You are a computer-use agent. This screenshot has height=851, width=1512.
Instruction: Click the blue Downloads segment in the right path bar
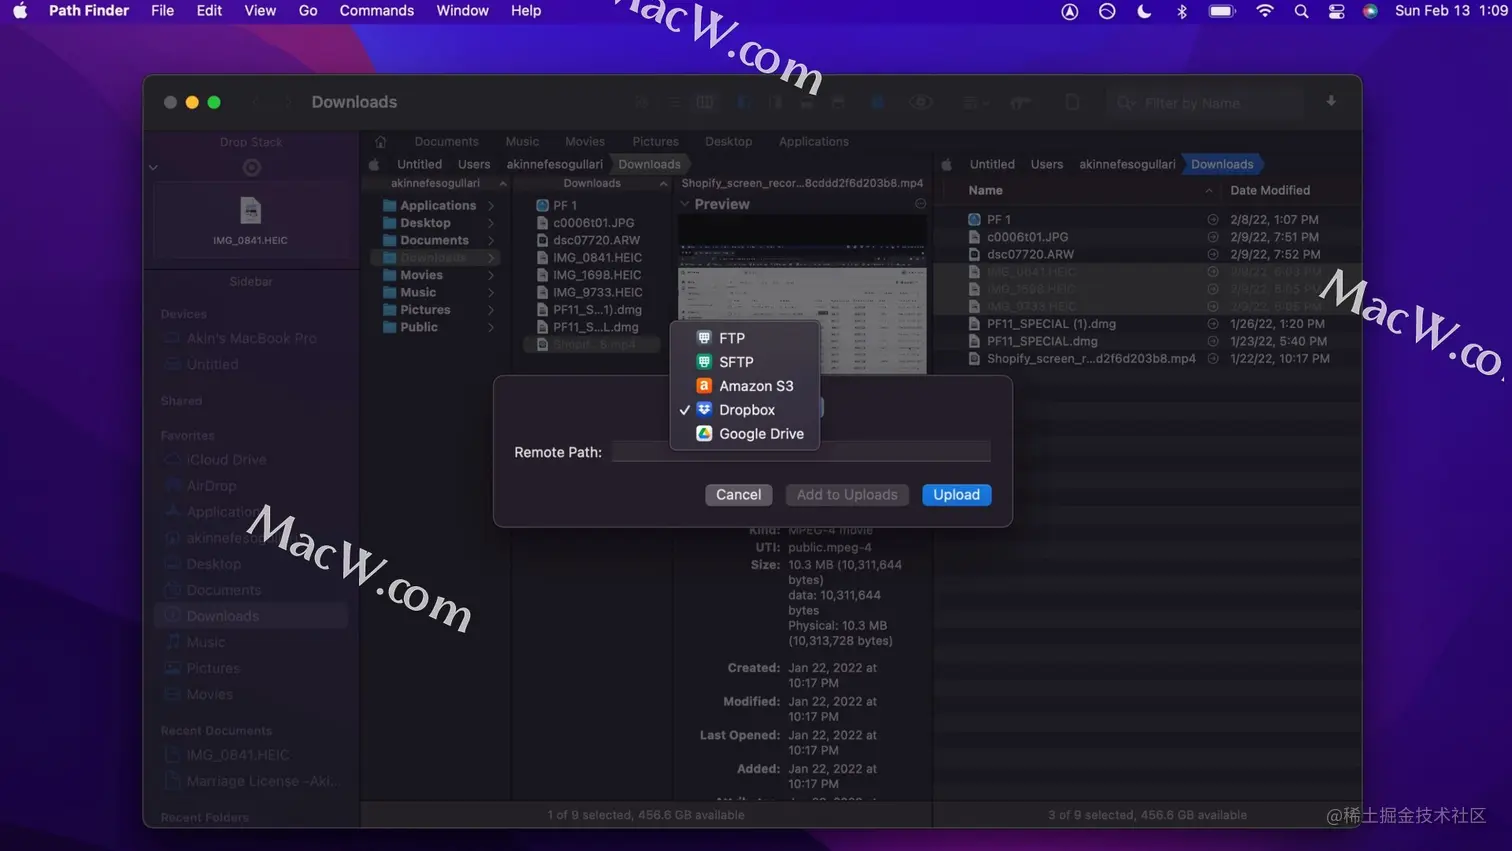[x=1222, y=164]
